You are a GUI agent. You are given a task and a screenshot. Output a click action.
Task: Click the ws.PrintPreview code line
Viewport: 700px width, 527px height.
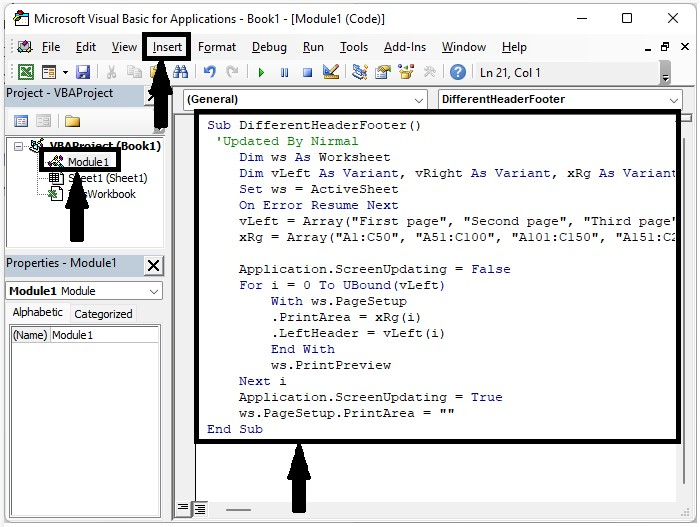pyautogui.click(x=331, y=365)
